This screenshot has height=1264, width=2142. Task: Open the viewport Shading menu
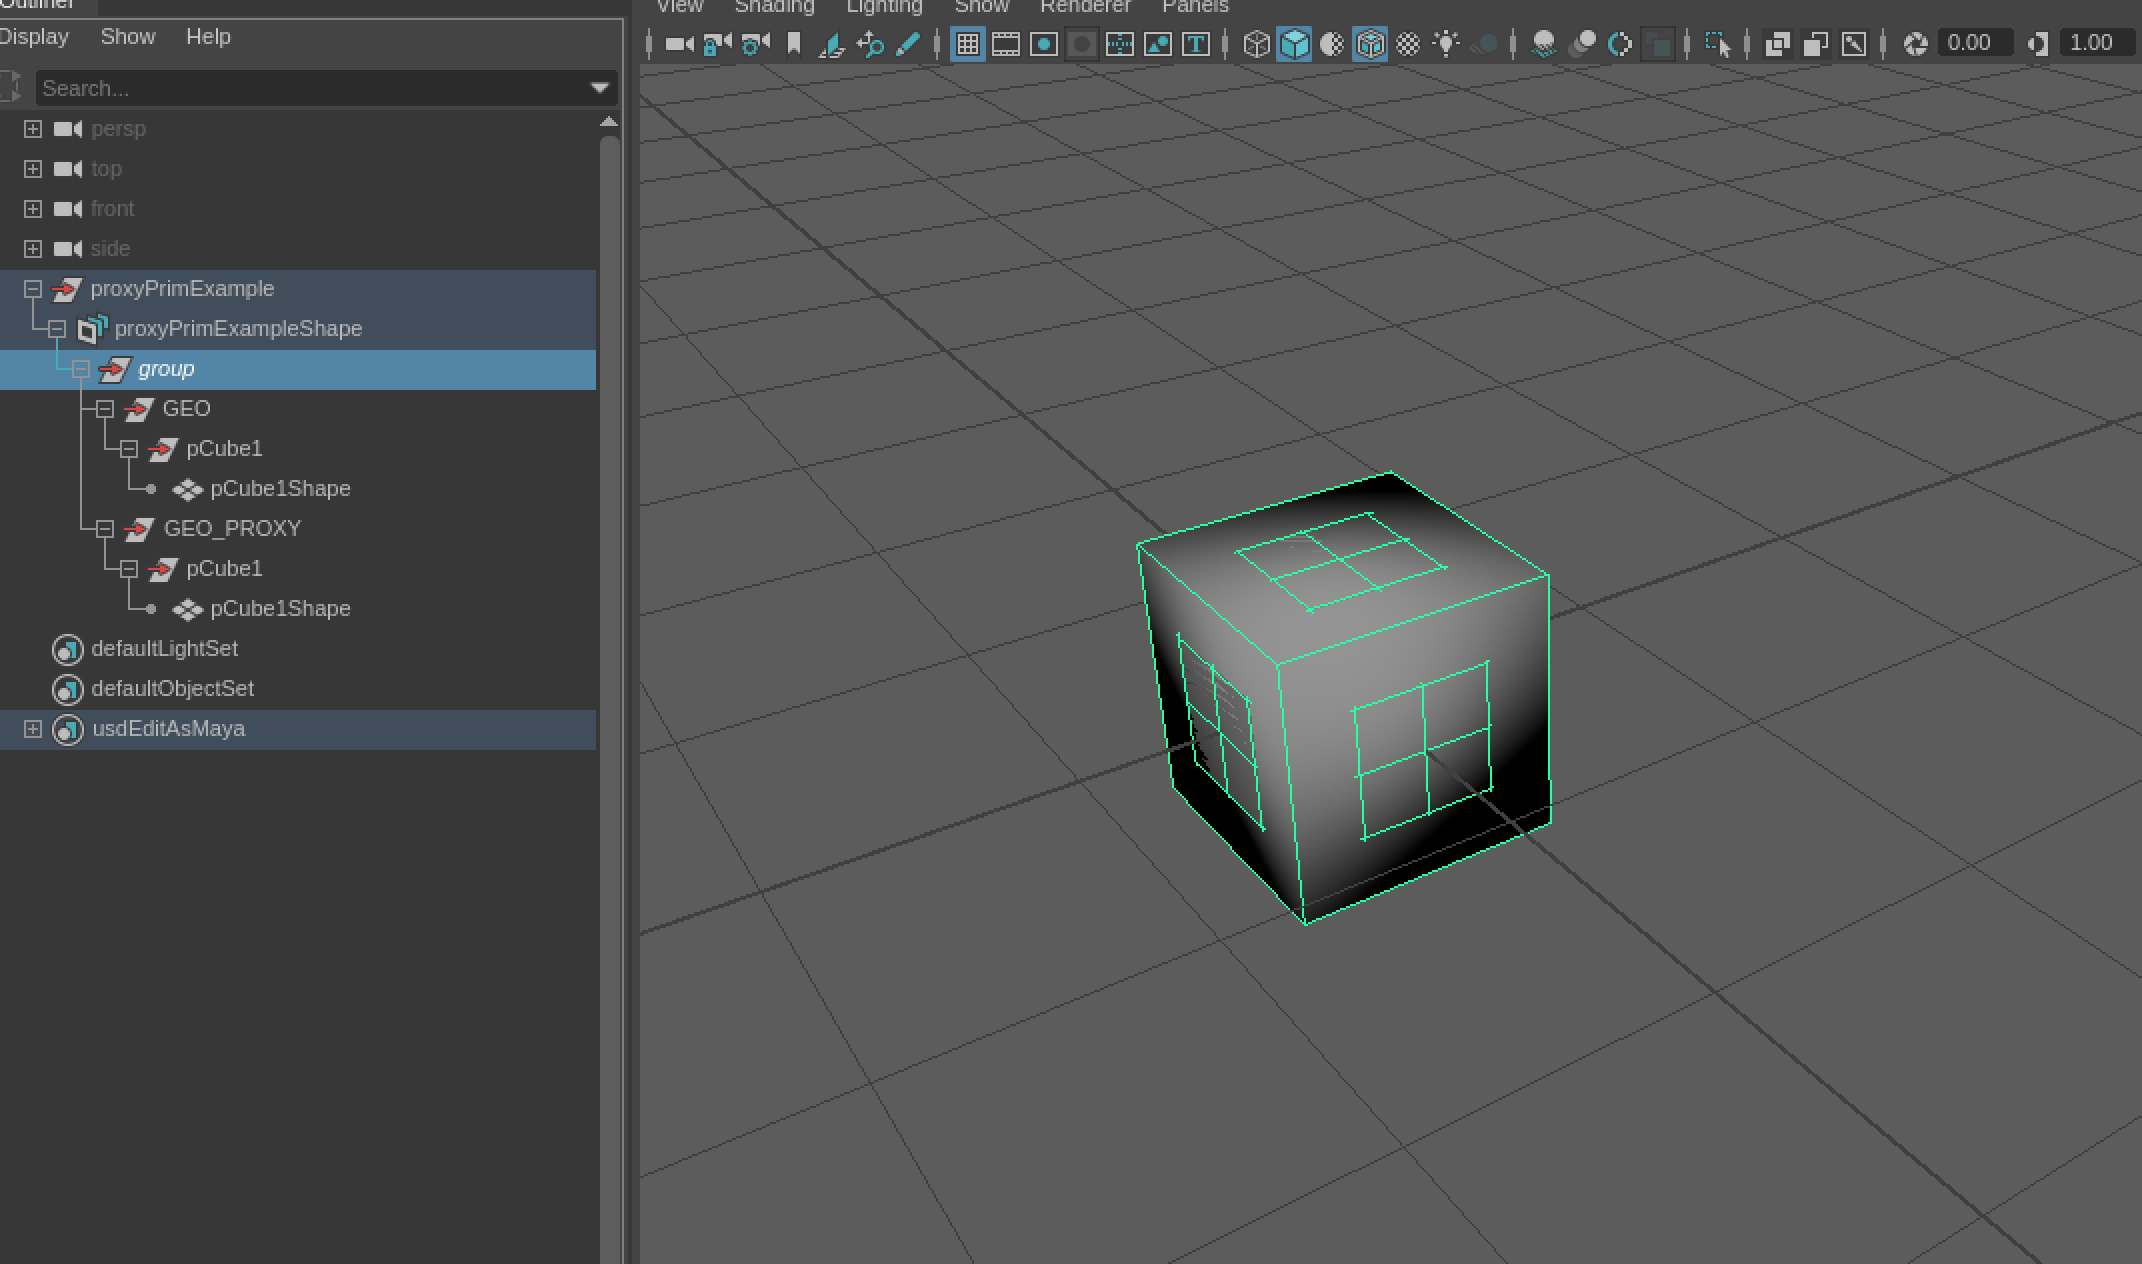click(774, 7)
